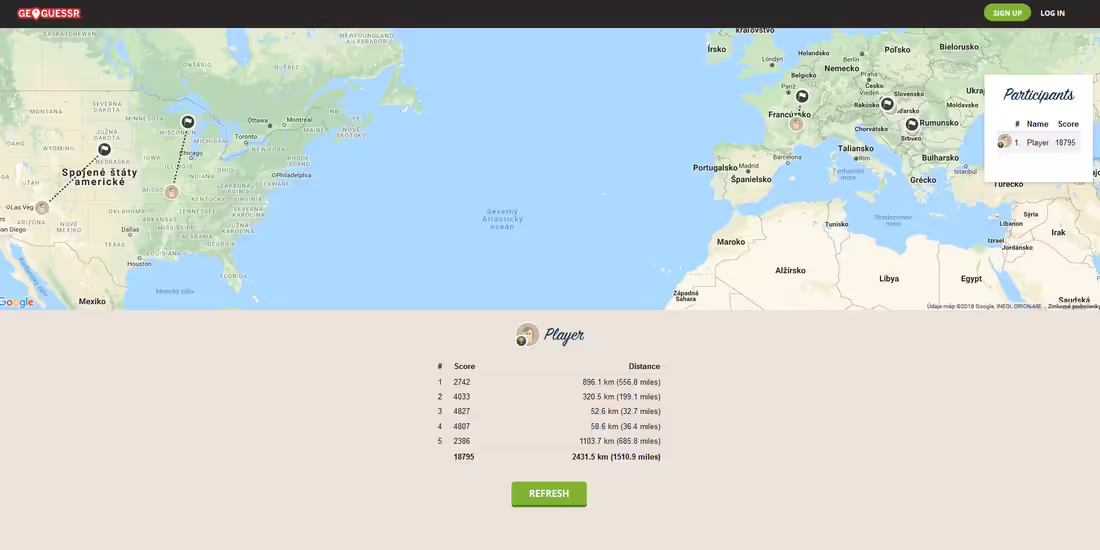This screenshot has height=550, width=1100.
Task: Click the player guess marker near Las Vegas
Action: click(x=42, y=208)
